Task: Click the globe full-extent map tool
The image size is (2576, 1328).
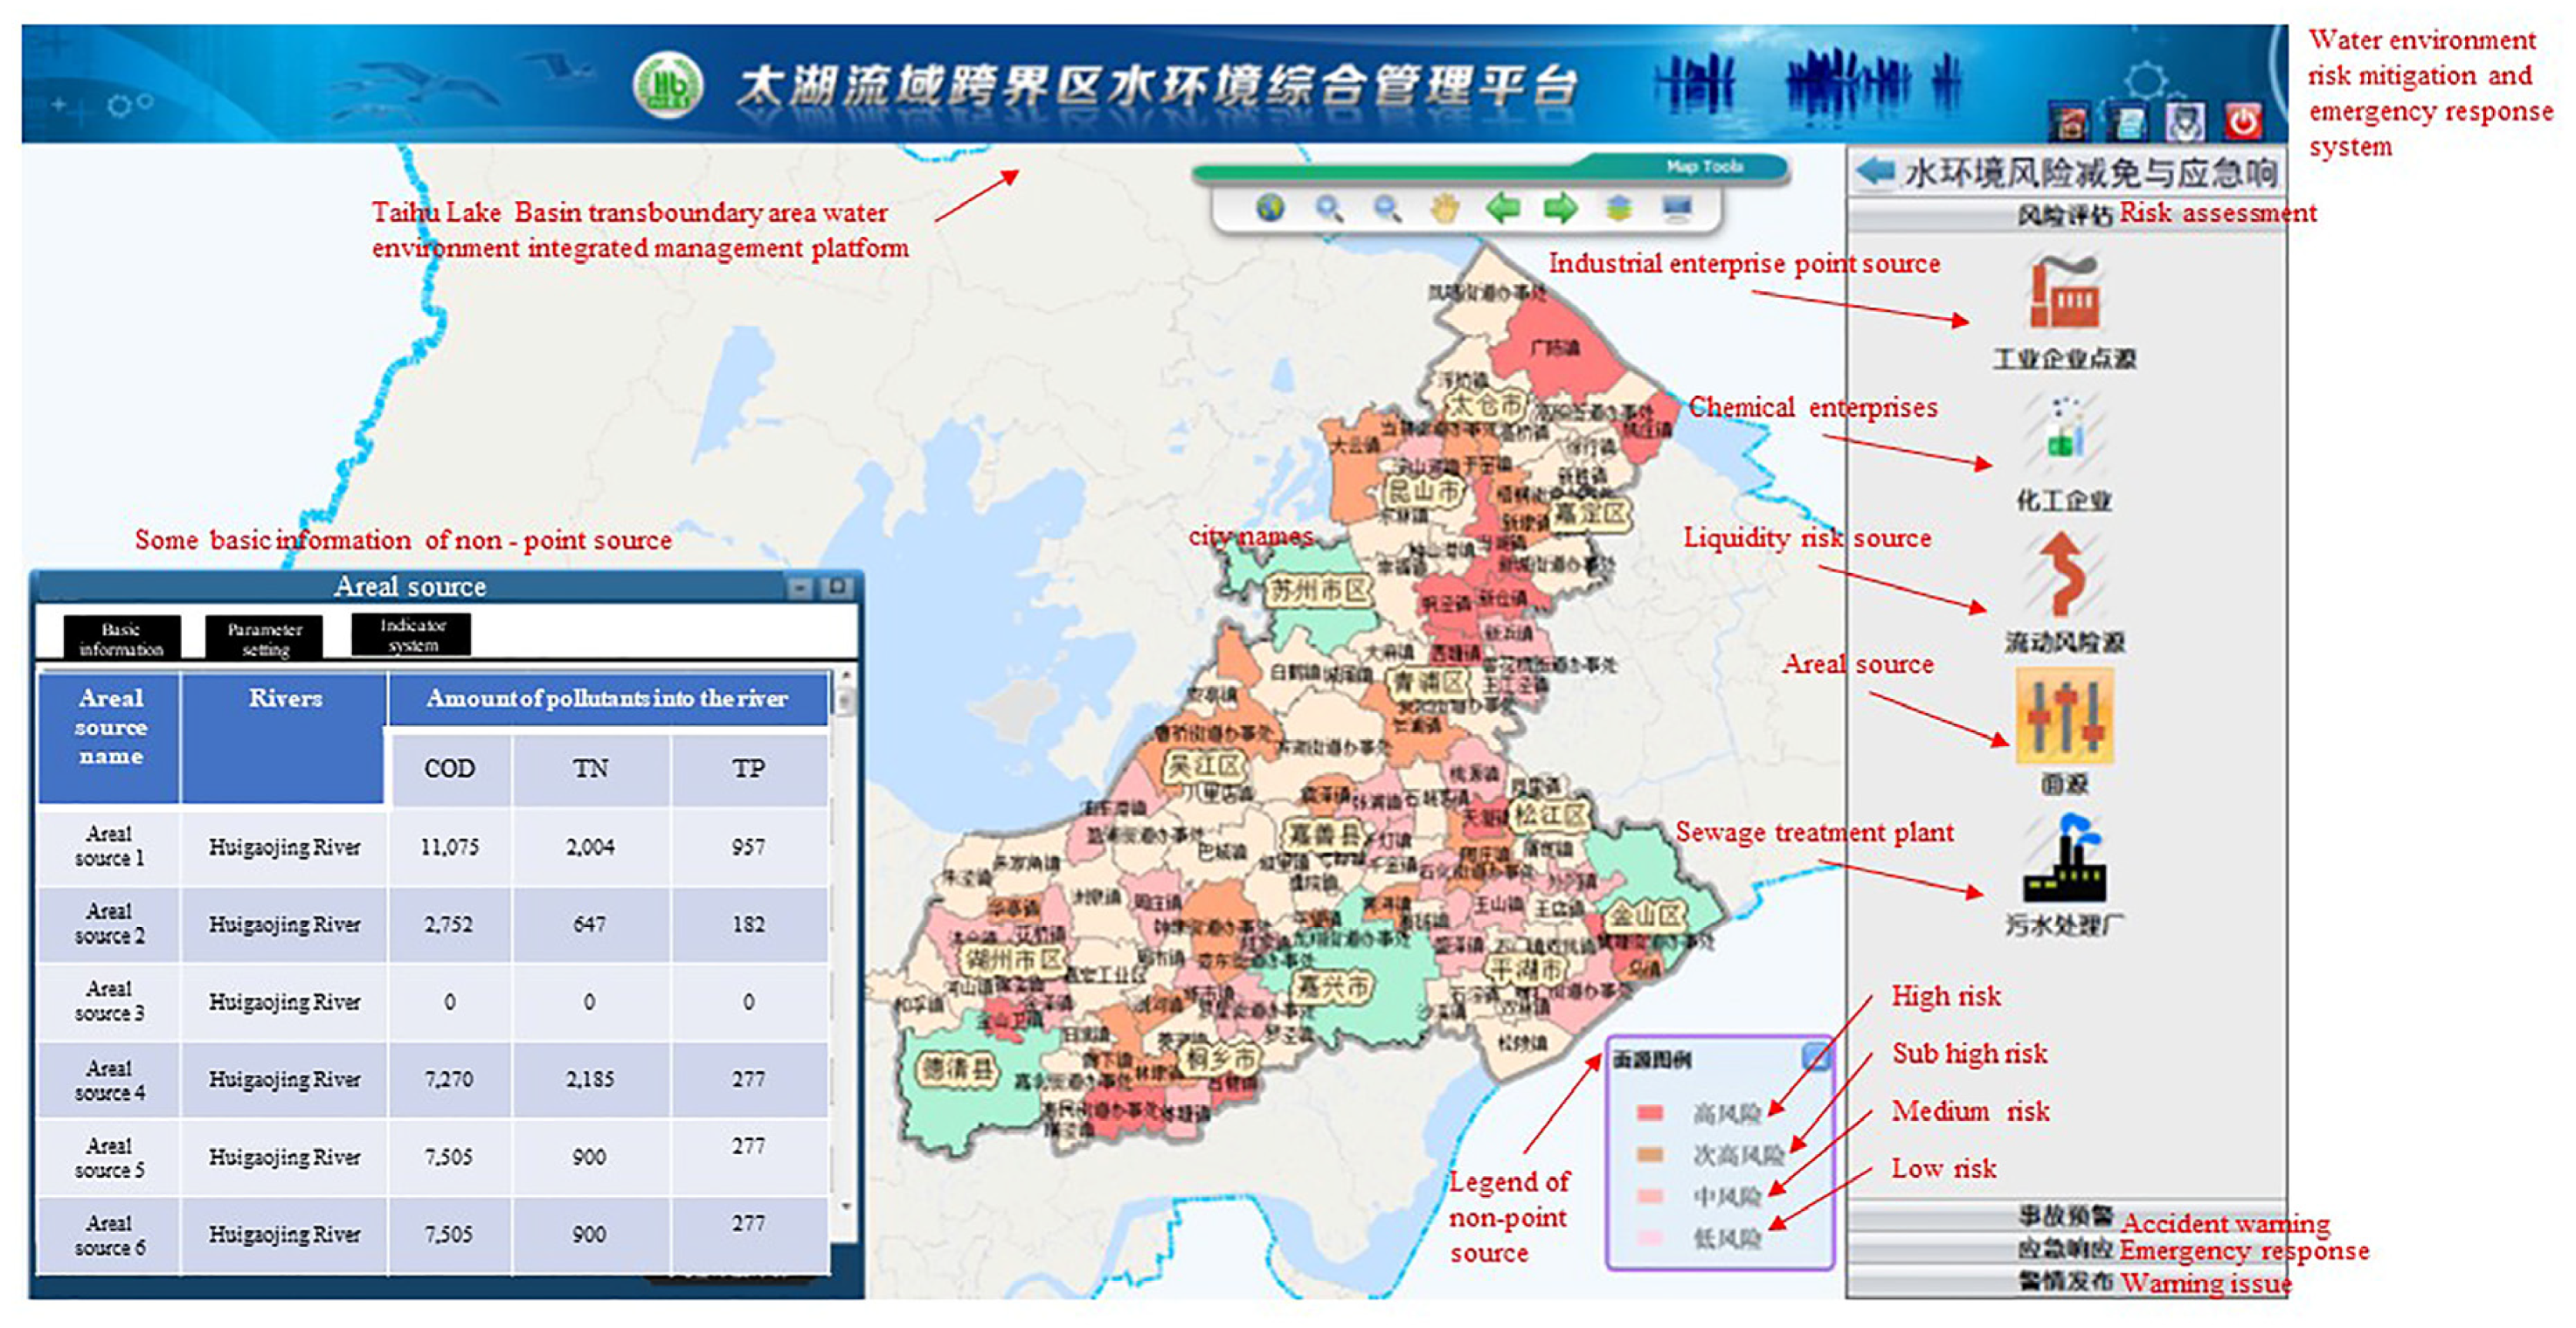Action: point(1270,208)
